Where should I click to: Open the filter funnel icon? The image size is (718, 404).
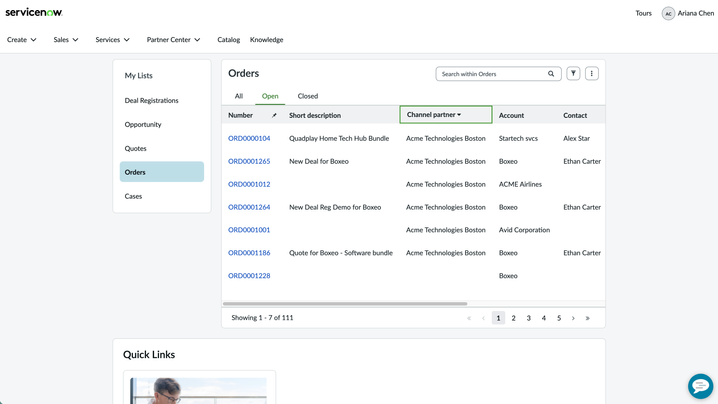point(573,73)
